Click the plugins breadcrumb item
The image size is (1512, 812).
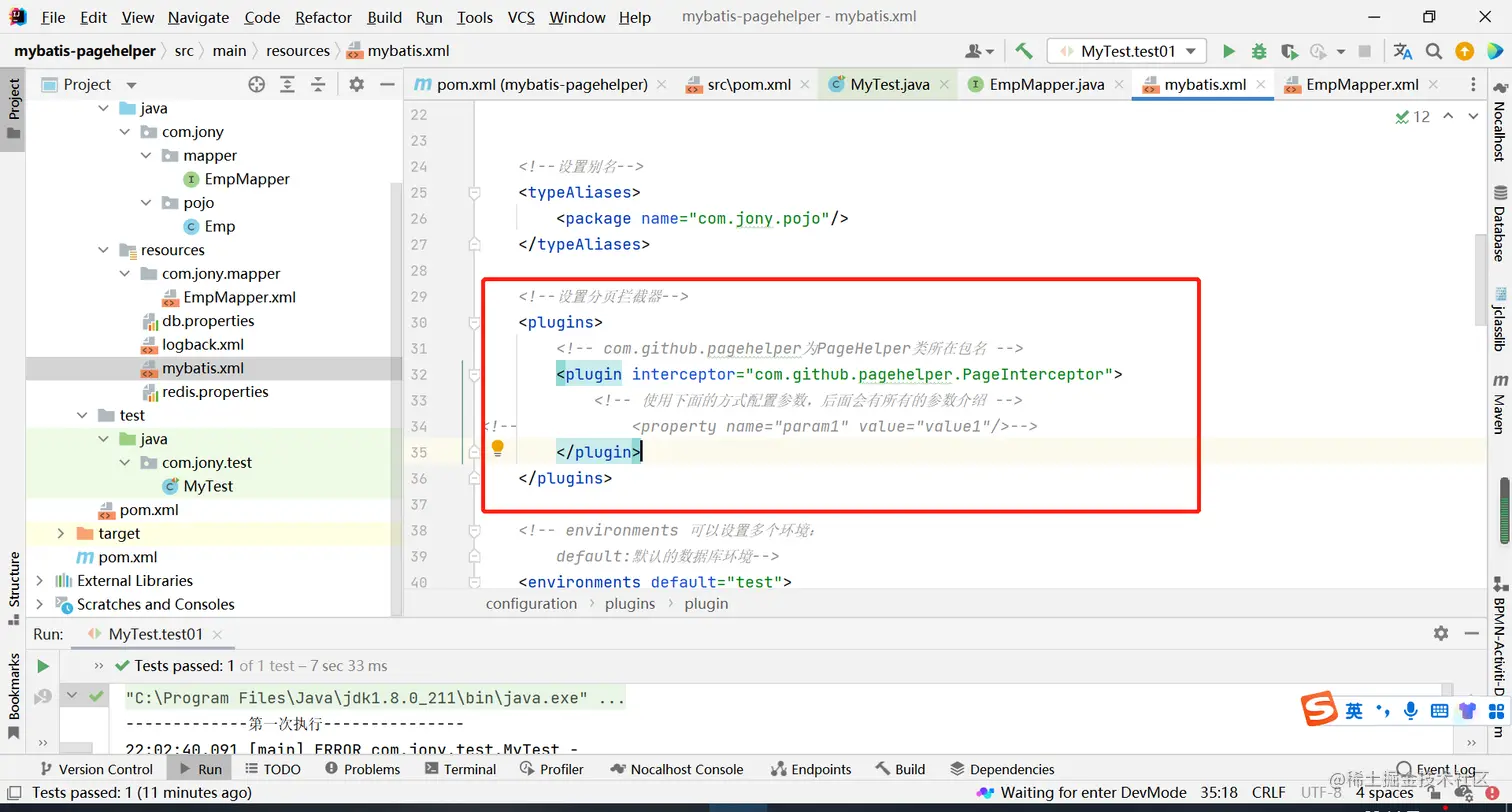click(x=630, y=604)
